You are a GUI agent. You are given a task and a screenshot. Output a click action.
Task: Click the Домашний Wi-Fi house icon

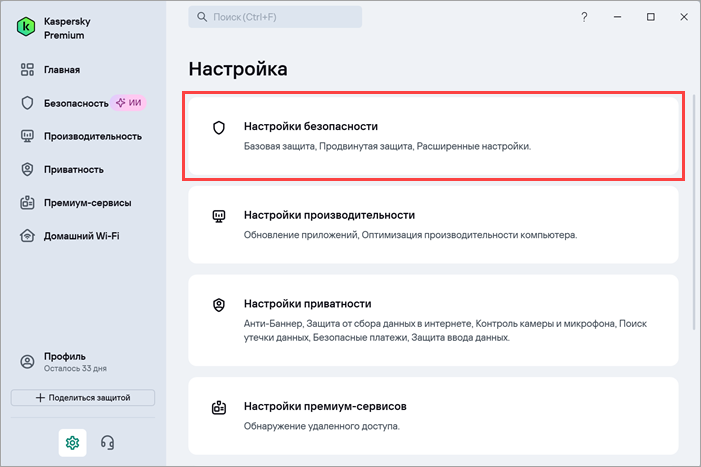click(27, 236)
